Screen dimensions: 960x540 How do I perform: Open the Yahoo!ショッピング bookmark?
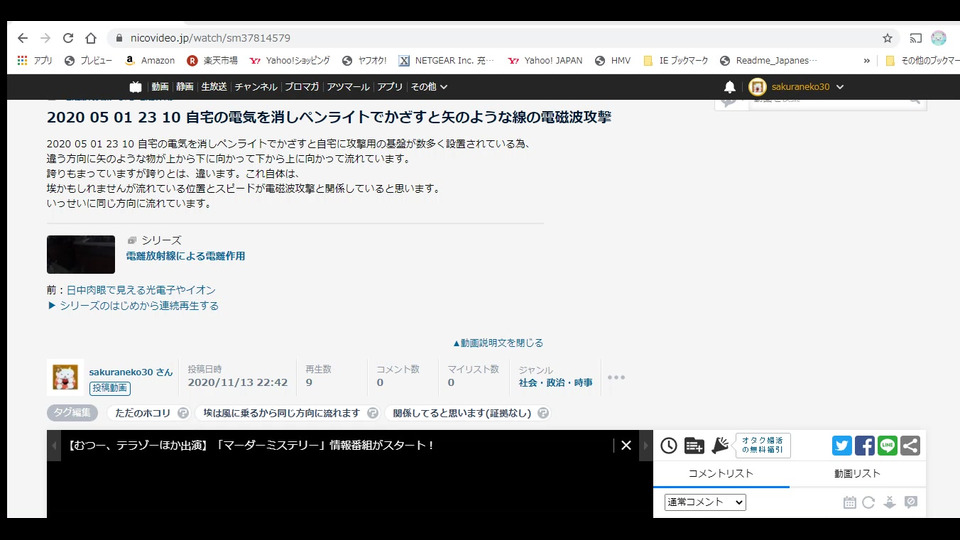pyautogui.click(x=290, y=61)
